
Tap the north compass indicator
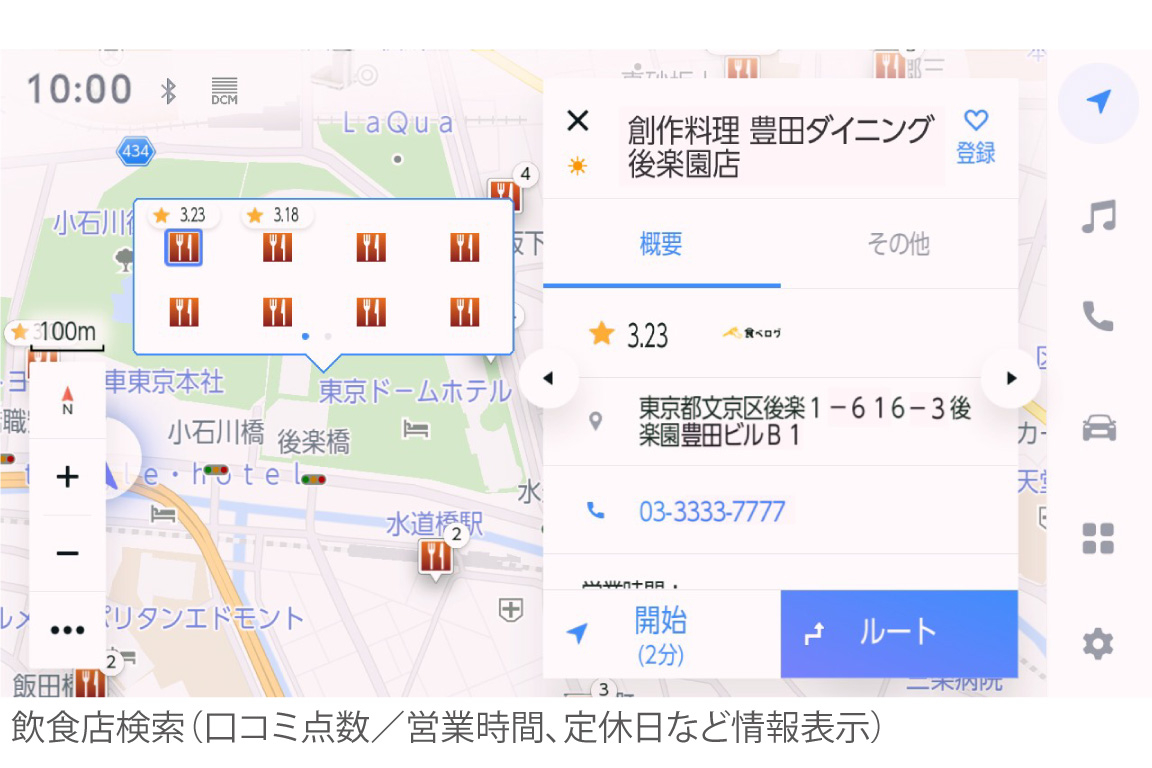pyautogui.click(x=67, y=401)
